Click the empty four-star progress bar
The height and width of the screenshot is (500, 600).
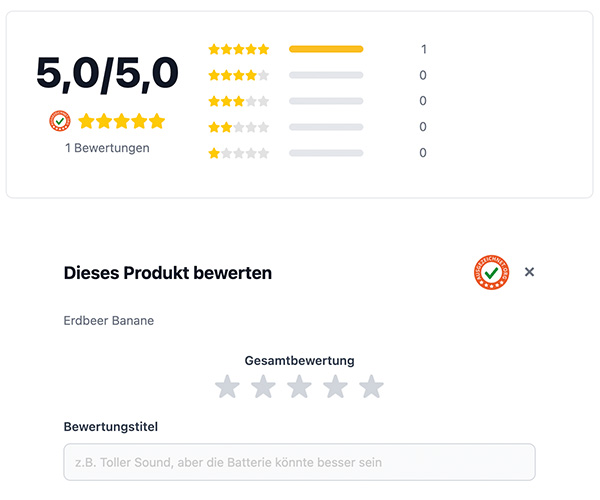[326, 75]
